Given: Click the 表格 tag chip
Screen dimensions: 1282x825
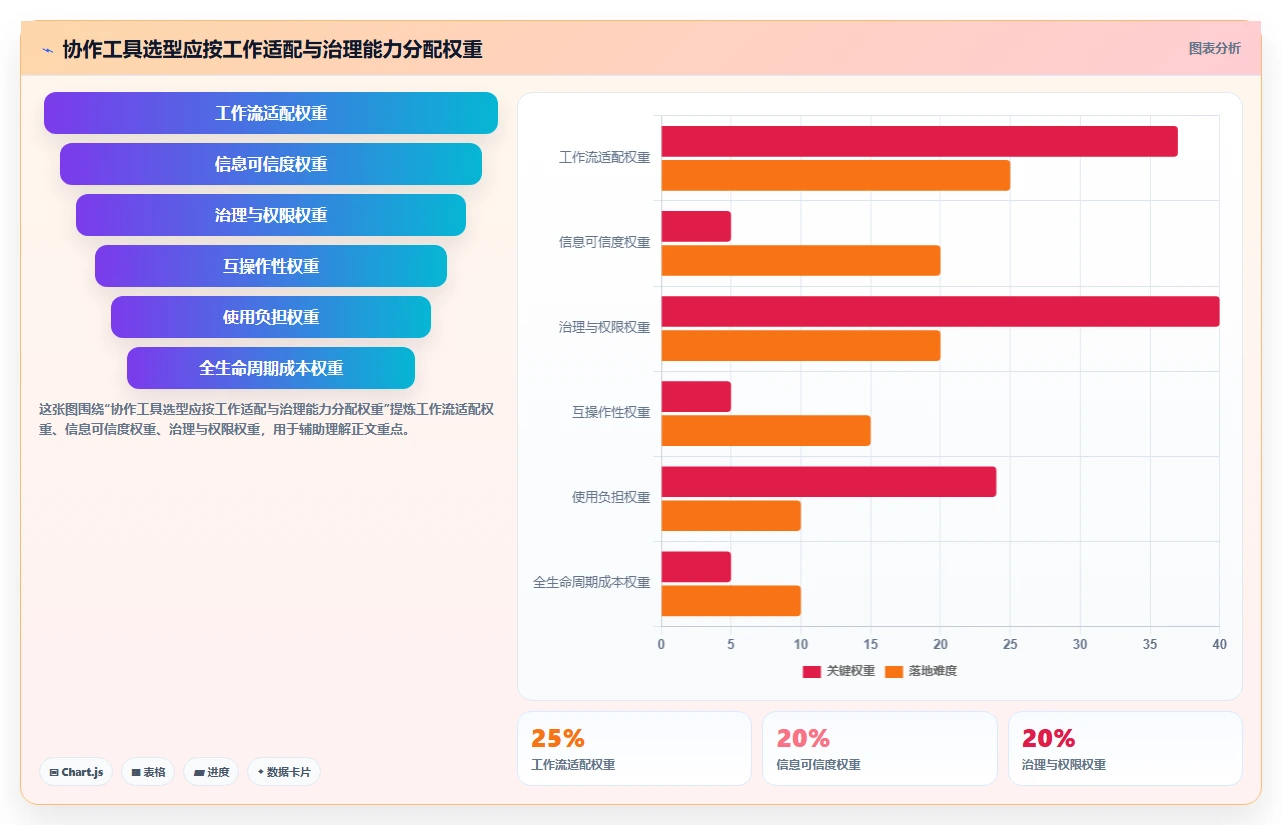Looking at the screenshot, I should pyautogui.click(x=148, y=772).
